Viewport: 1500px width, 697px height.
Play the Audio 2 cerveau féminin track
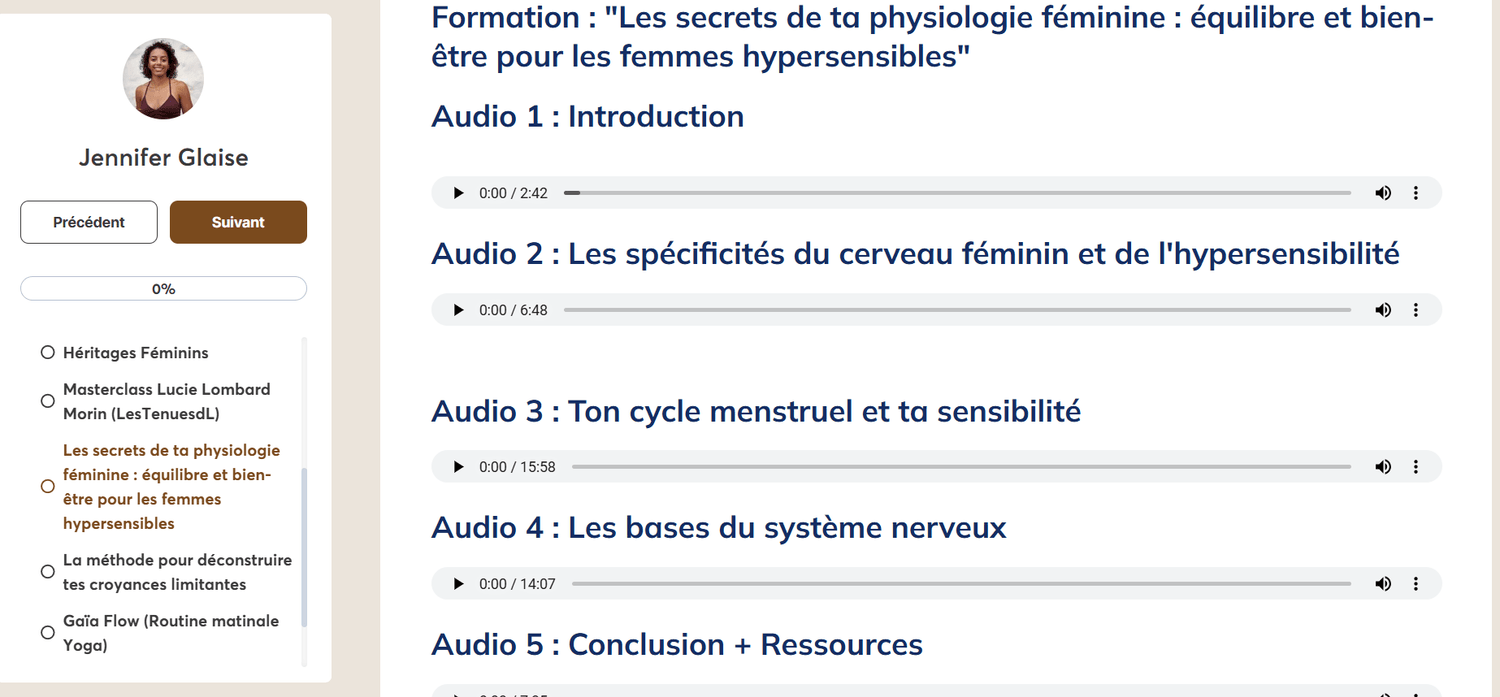459,310
